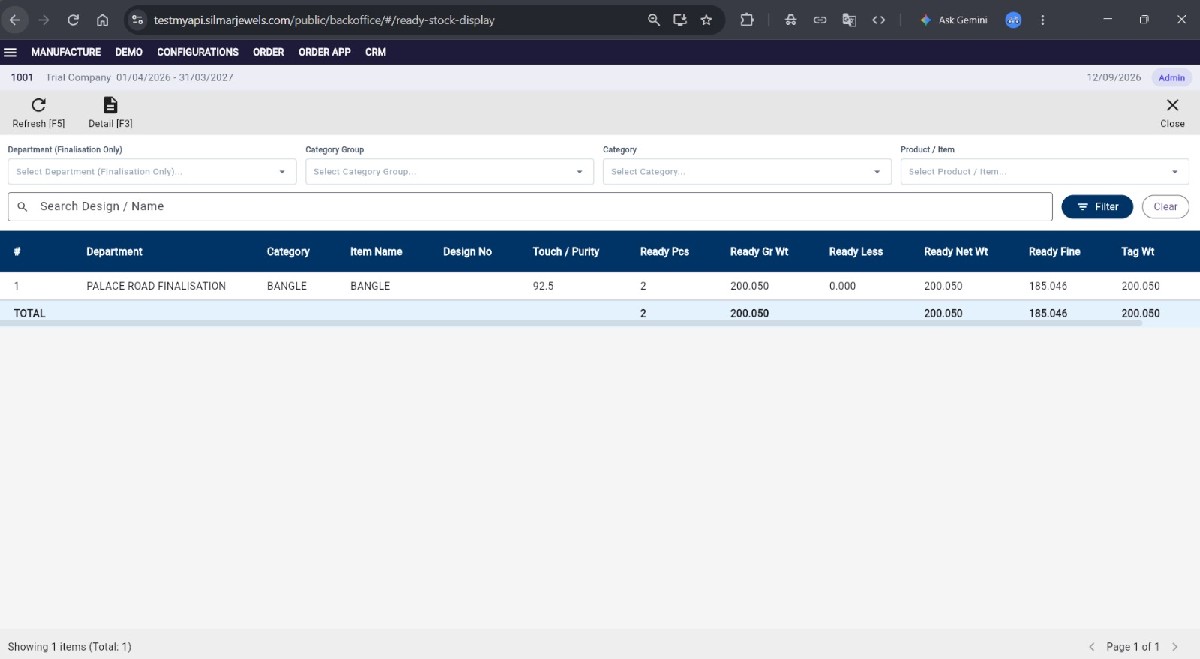Click the purity value 92.5
Screen dimensions: 1200x659
(x=543, y=286)
